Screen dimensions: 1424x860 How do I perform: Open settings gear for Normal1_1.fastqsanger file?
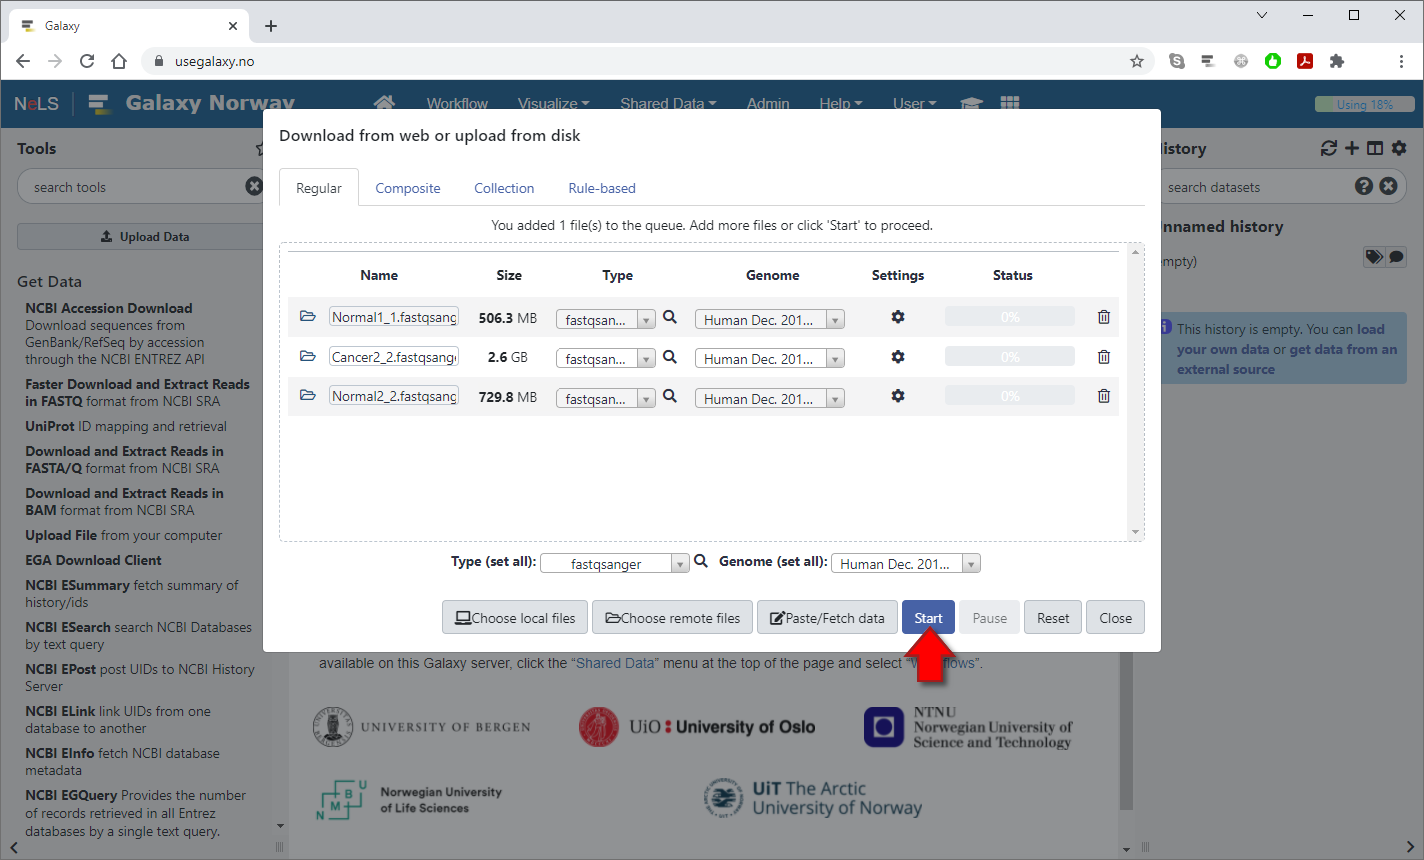(x=898, y=317)
